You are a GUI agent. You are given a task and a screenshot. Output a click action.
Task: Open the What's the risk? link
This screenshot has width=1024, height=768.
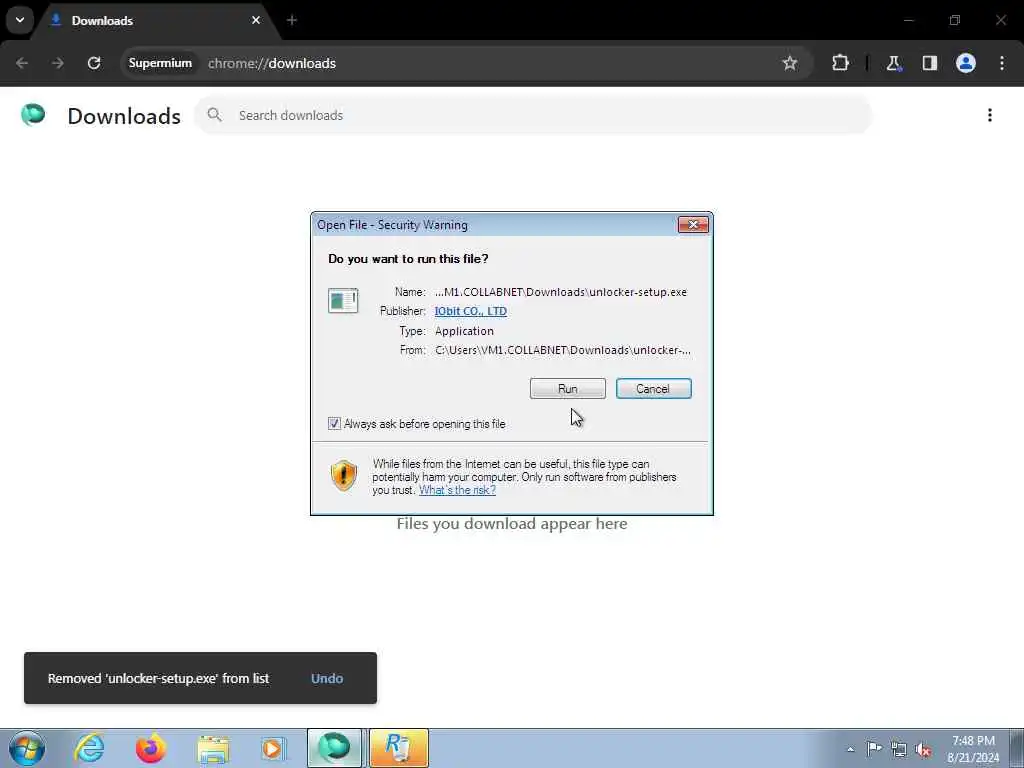(457, 490)
